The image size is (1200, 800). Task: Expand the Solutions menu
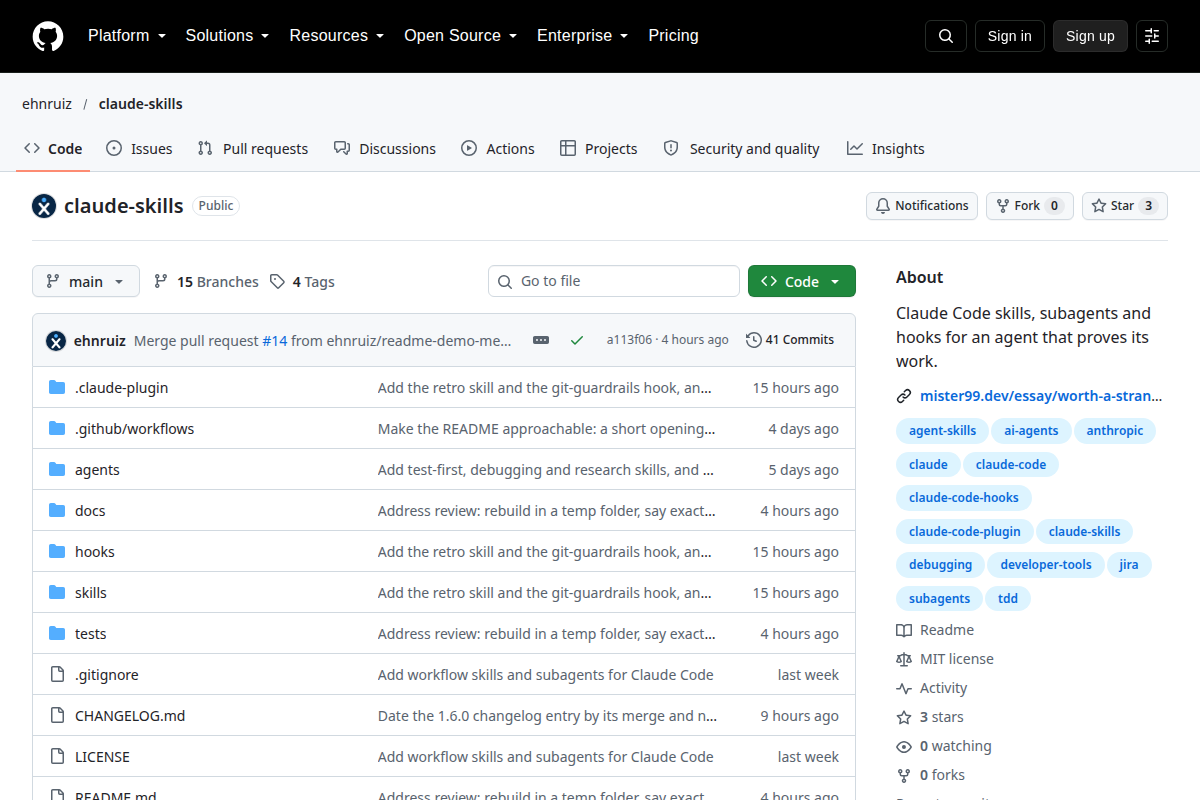[227, 36]
